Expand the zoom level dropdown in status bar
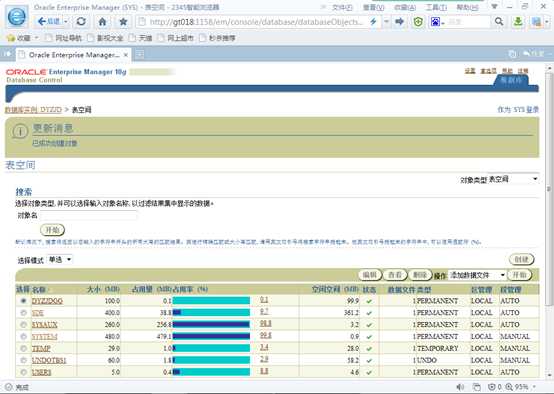The image size is (554, 394). coord(534,387)
